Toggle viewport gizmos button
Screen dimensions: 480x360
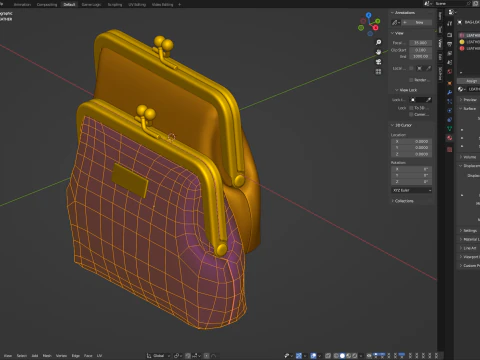point(299,356)
